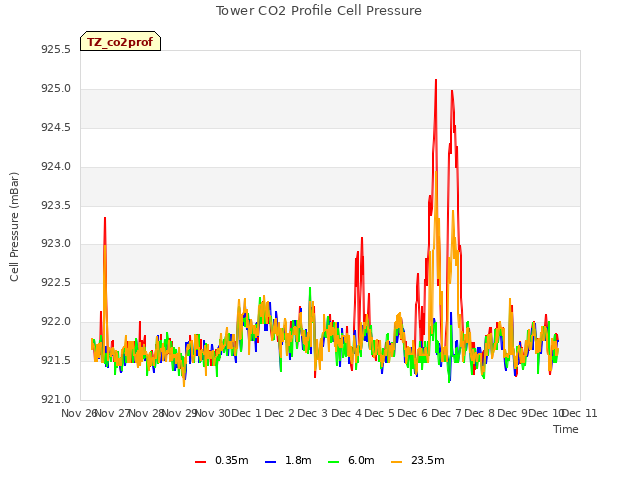Viewport: 640px width, 480px height.
Task: Click the Dec 6 x-axis tick label
Action: coord(413,413)
